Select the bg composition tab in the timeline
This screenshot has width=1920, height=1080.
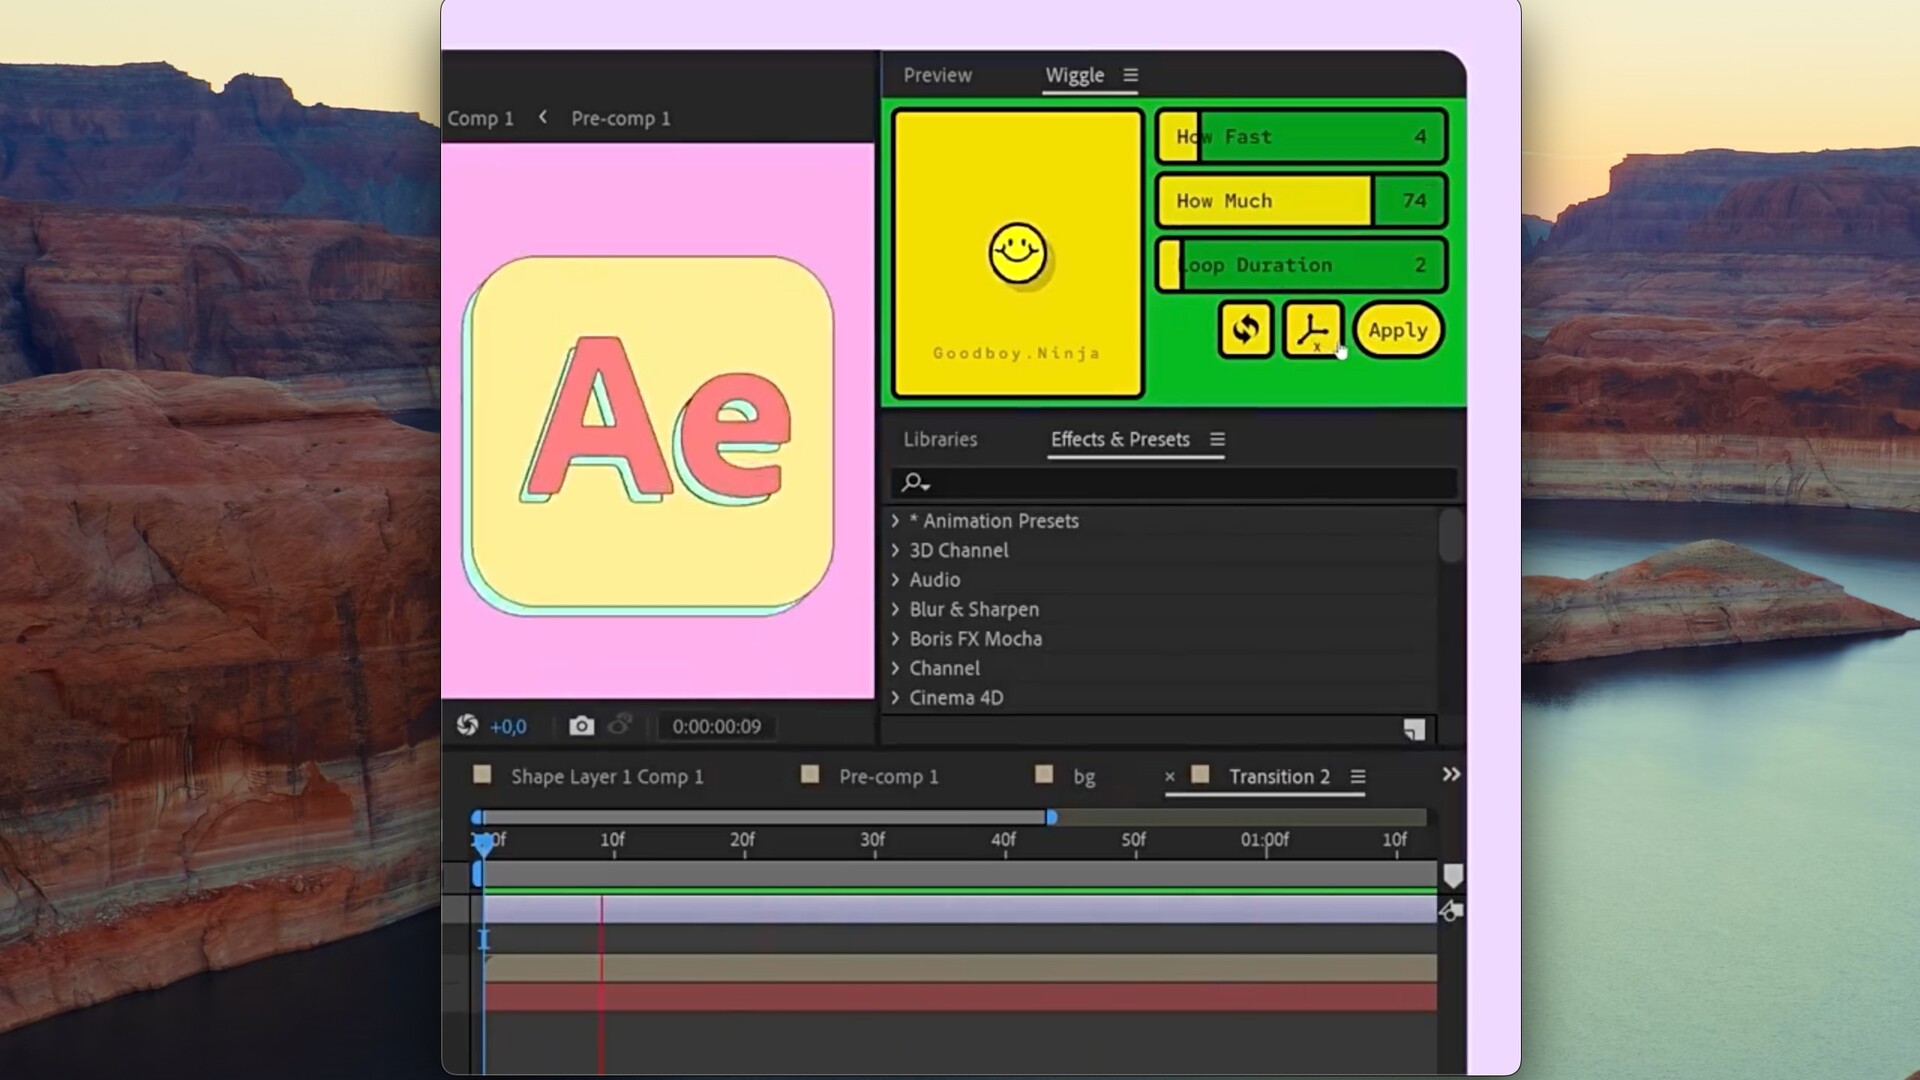click(1083, 776)
